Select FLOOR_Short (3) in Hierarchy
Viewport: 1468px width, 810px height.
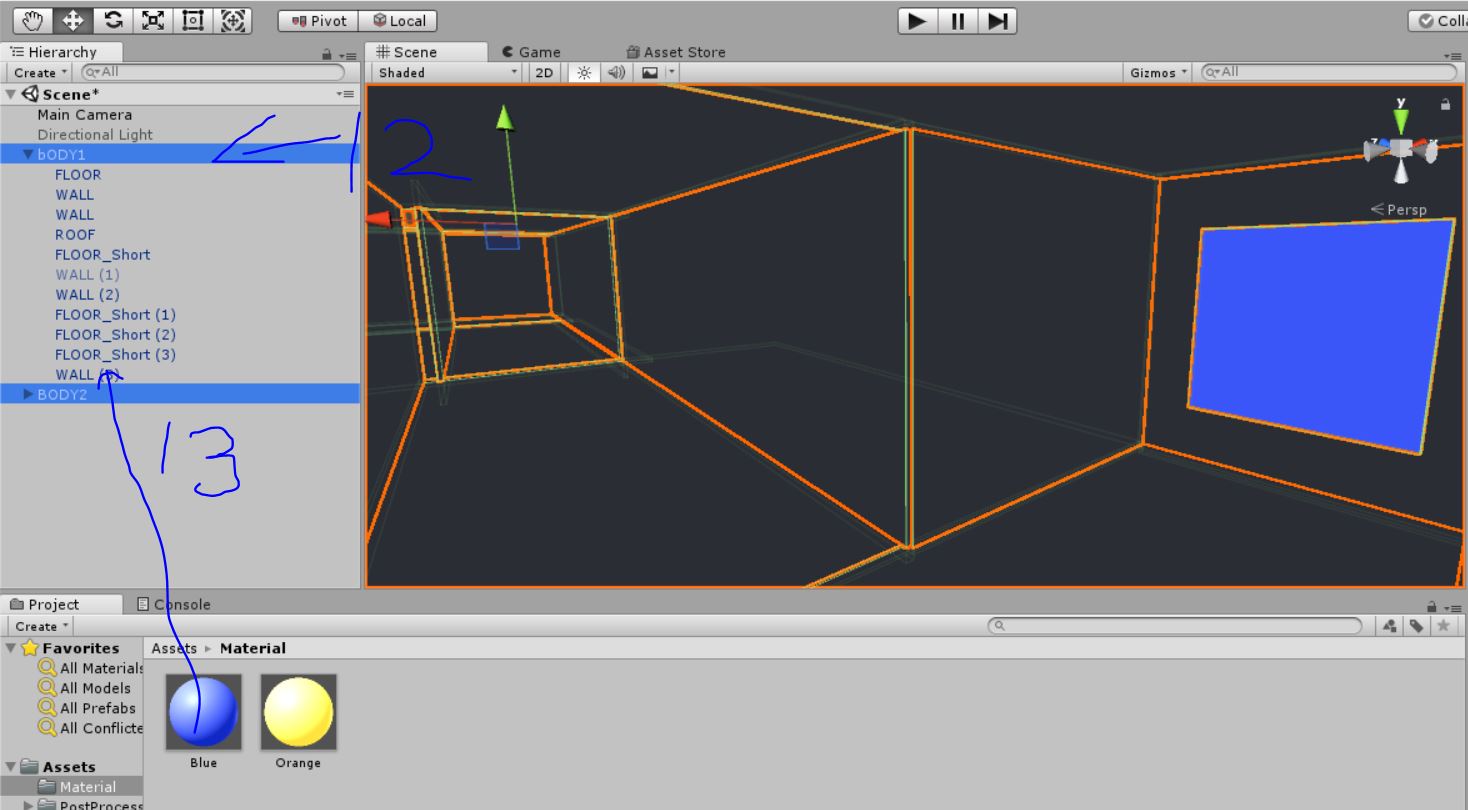tap(115, 354)
